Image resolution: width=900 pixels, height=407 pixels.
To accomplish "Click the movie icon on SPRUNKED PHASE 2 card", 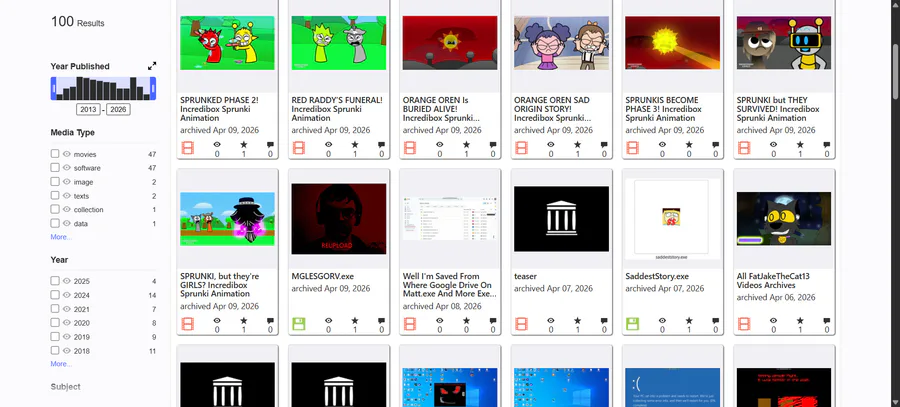I will [x=187, y=148].
